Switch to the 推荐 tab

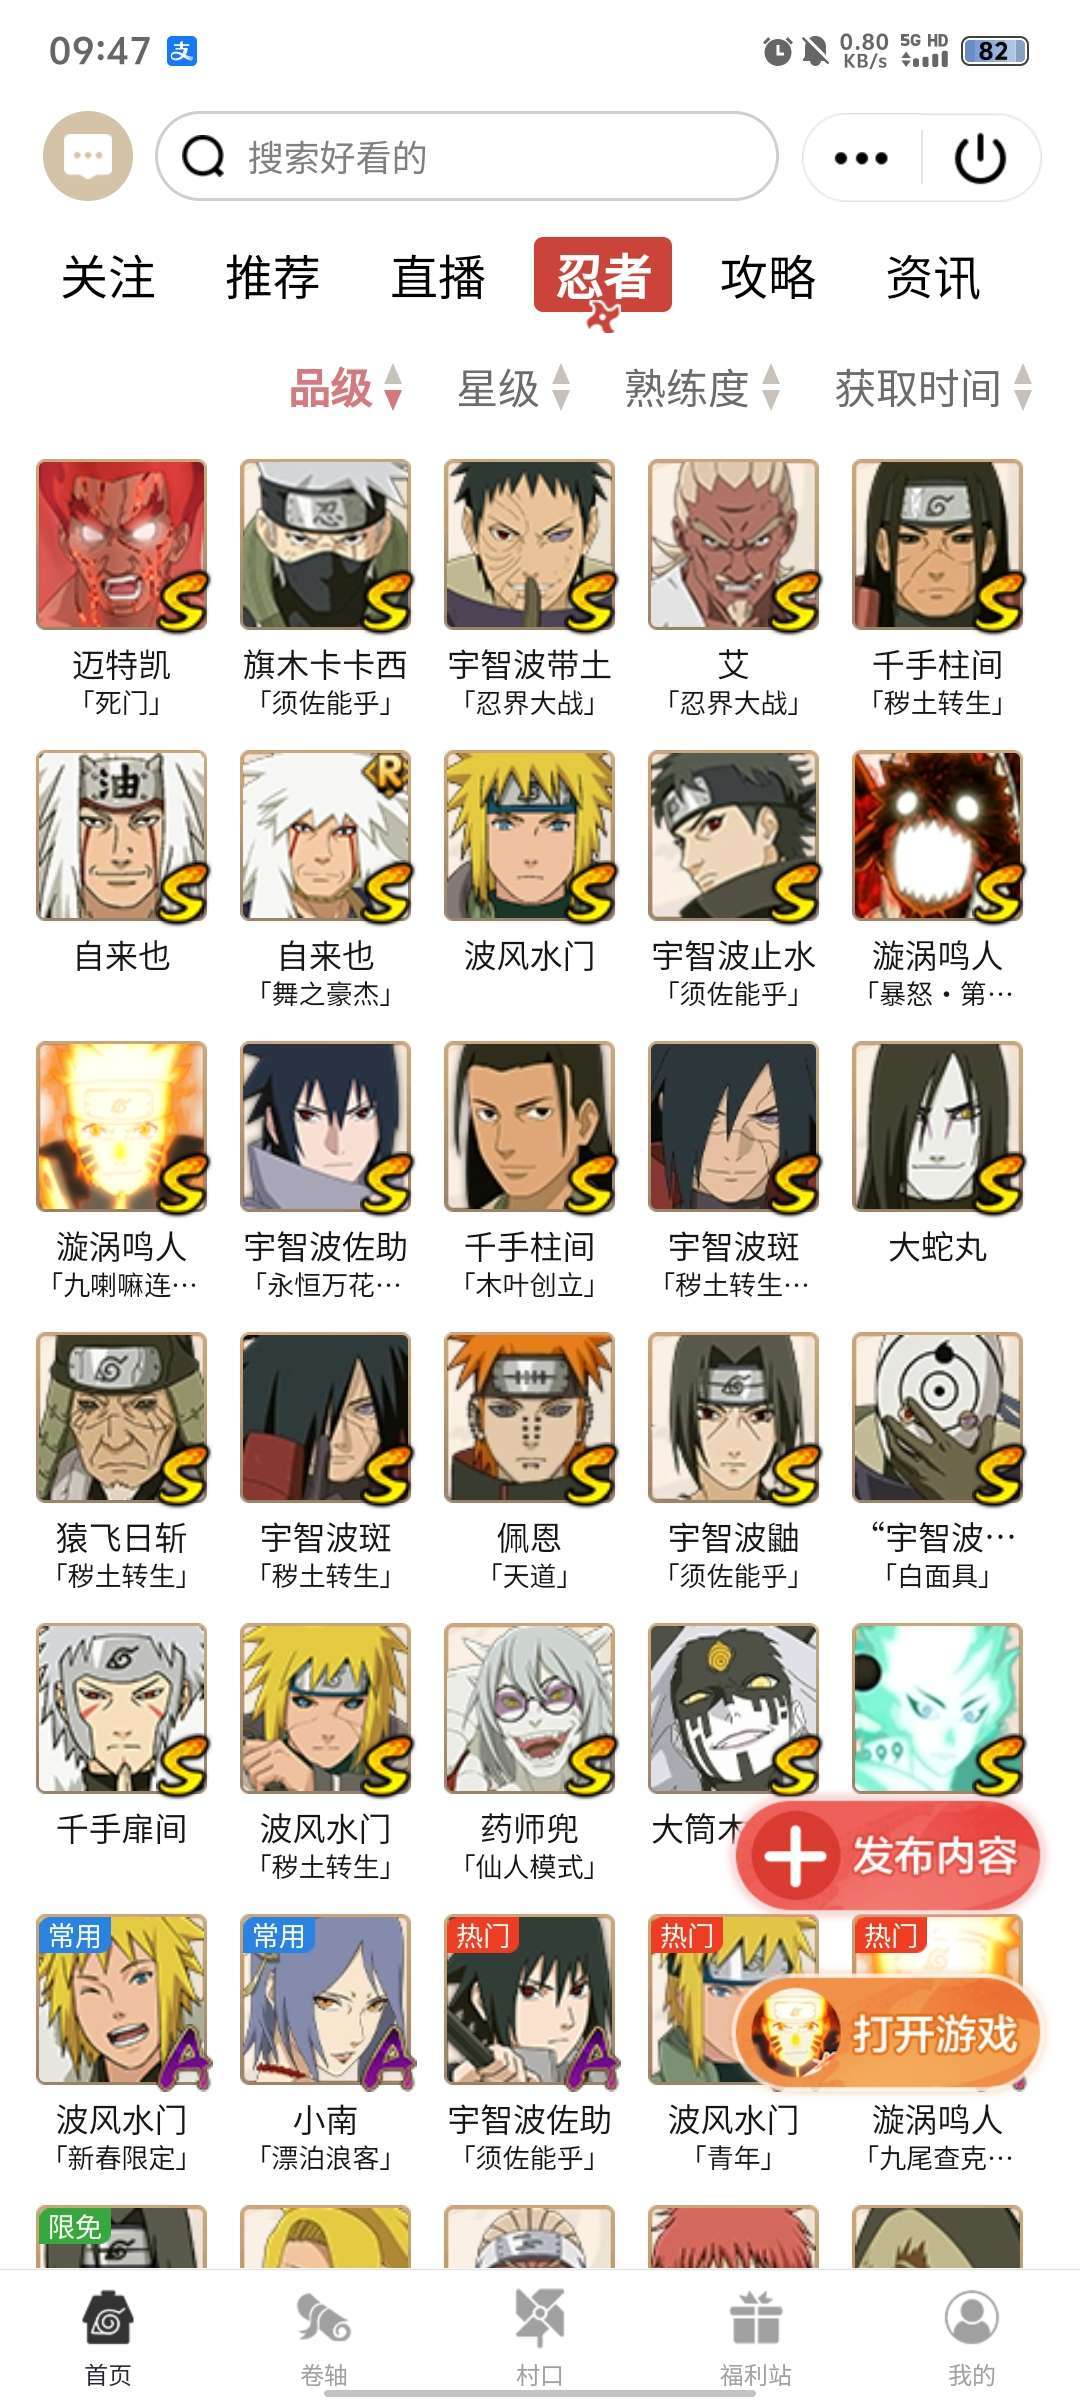(x=273, y=277)
